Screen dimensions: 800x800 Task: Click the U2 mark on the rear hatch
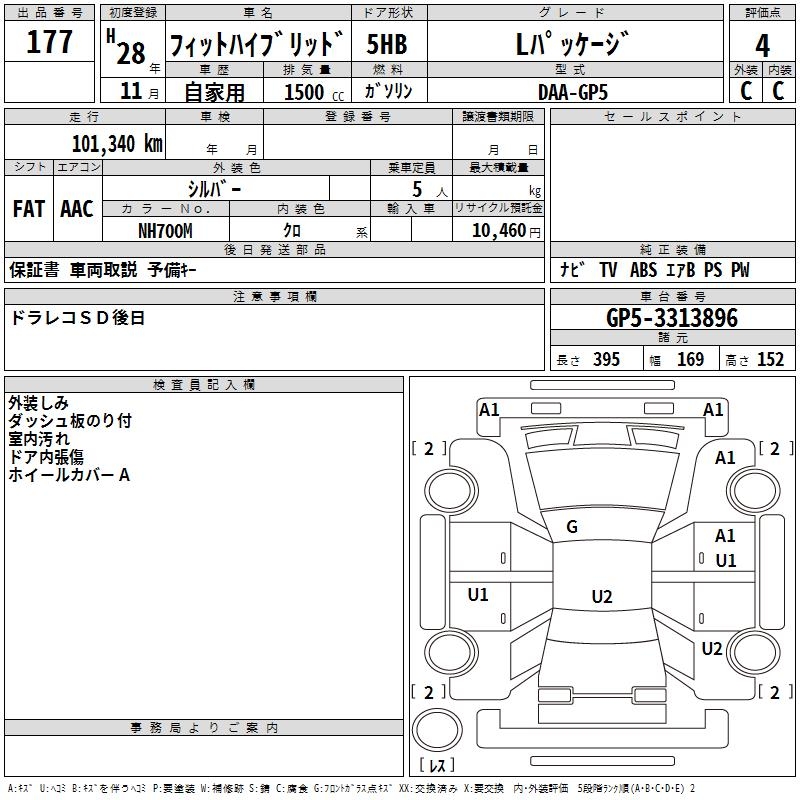click(x=601, y=597)
